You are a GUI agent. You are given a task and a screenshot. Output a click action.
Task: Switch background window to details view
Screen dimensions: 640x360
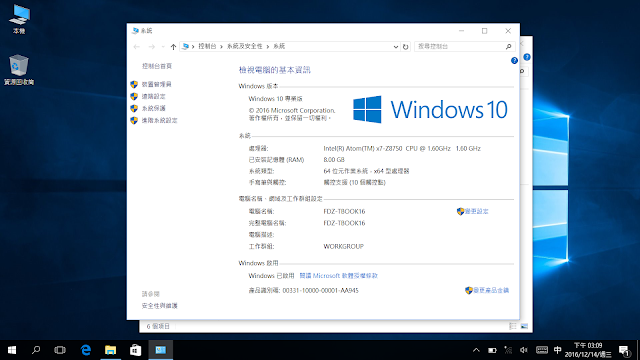coord(513,326)
